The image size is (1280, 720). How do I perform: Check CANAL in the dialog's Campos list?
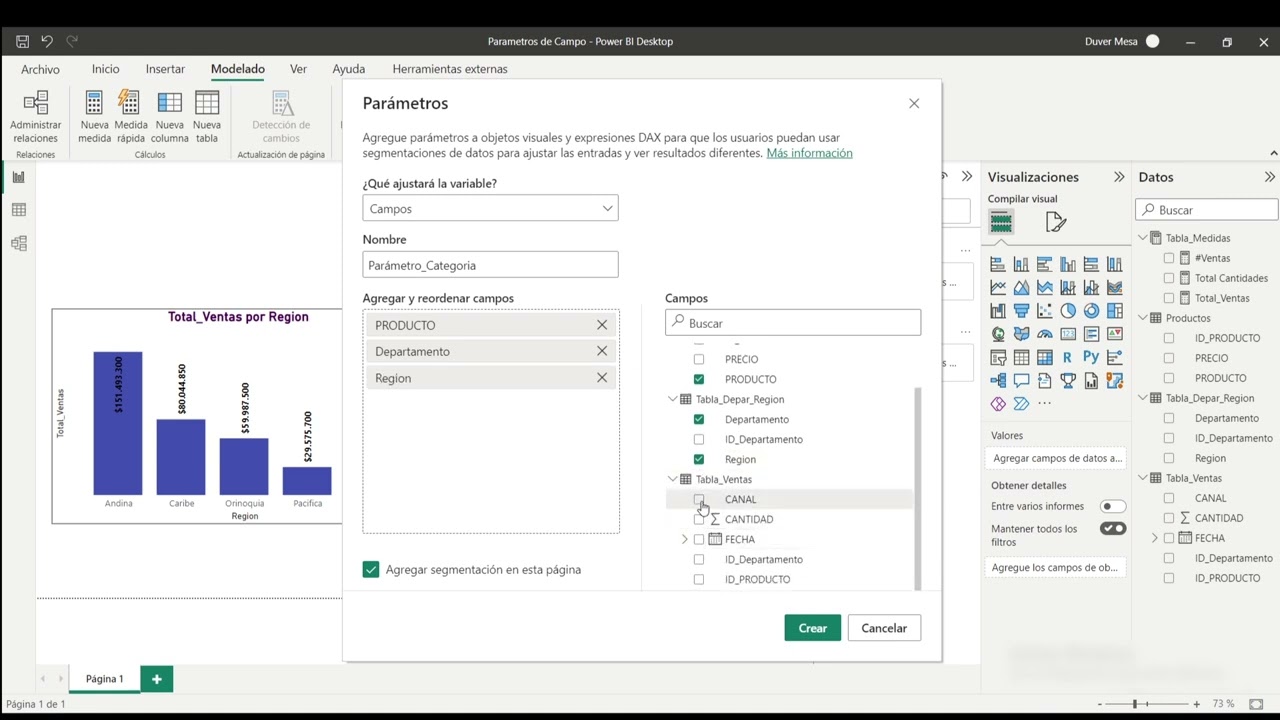699,499
